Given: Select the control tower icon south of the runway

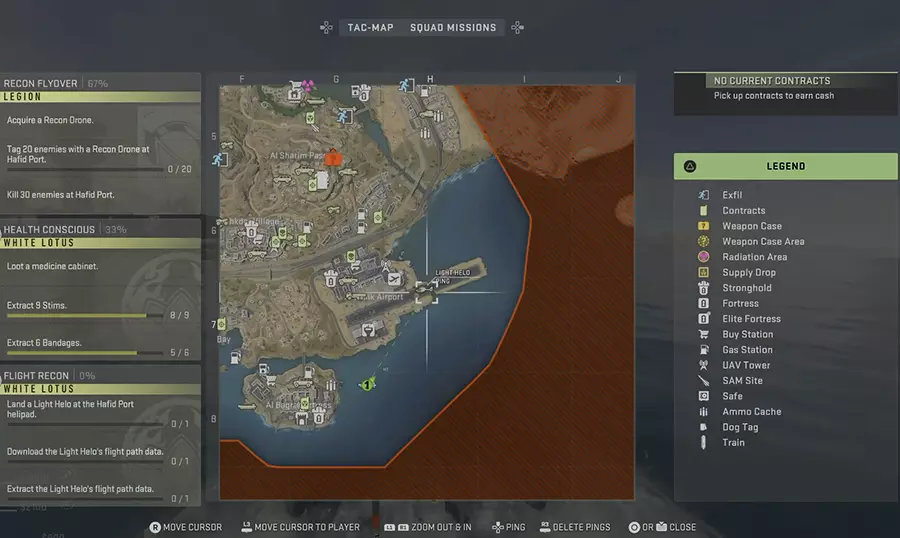Looking at the screenshot, I should click(368, 331).
